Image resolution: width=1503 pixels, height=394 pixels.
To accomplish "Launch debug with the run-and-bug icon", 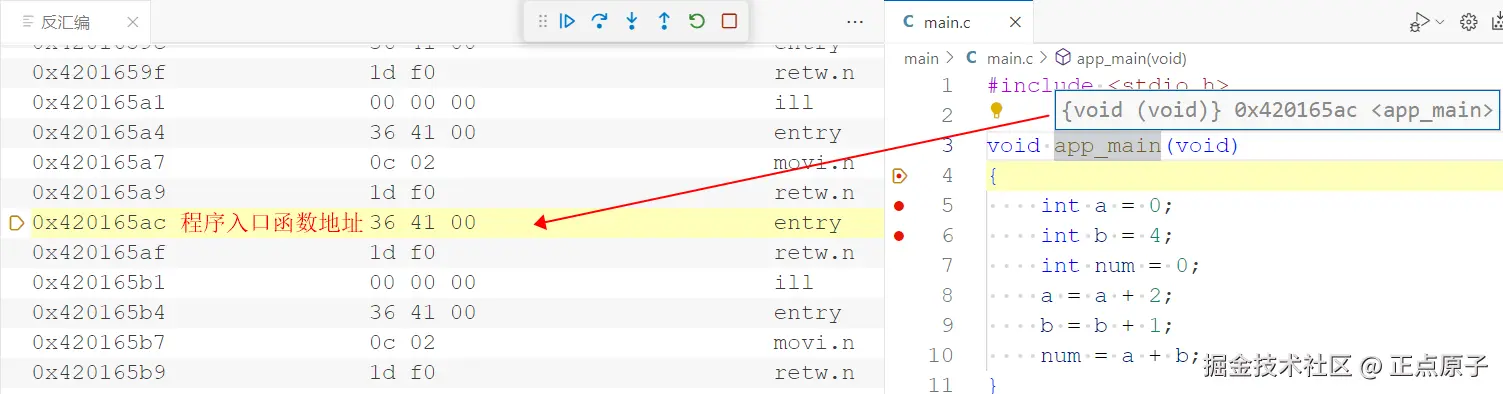I will tap(1419, 22).
